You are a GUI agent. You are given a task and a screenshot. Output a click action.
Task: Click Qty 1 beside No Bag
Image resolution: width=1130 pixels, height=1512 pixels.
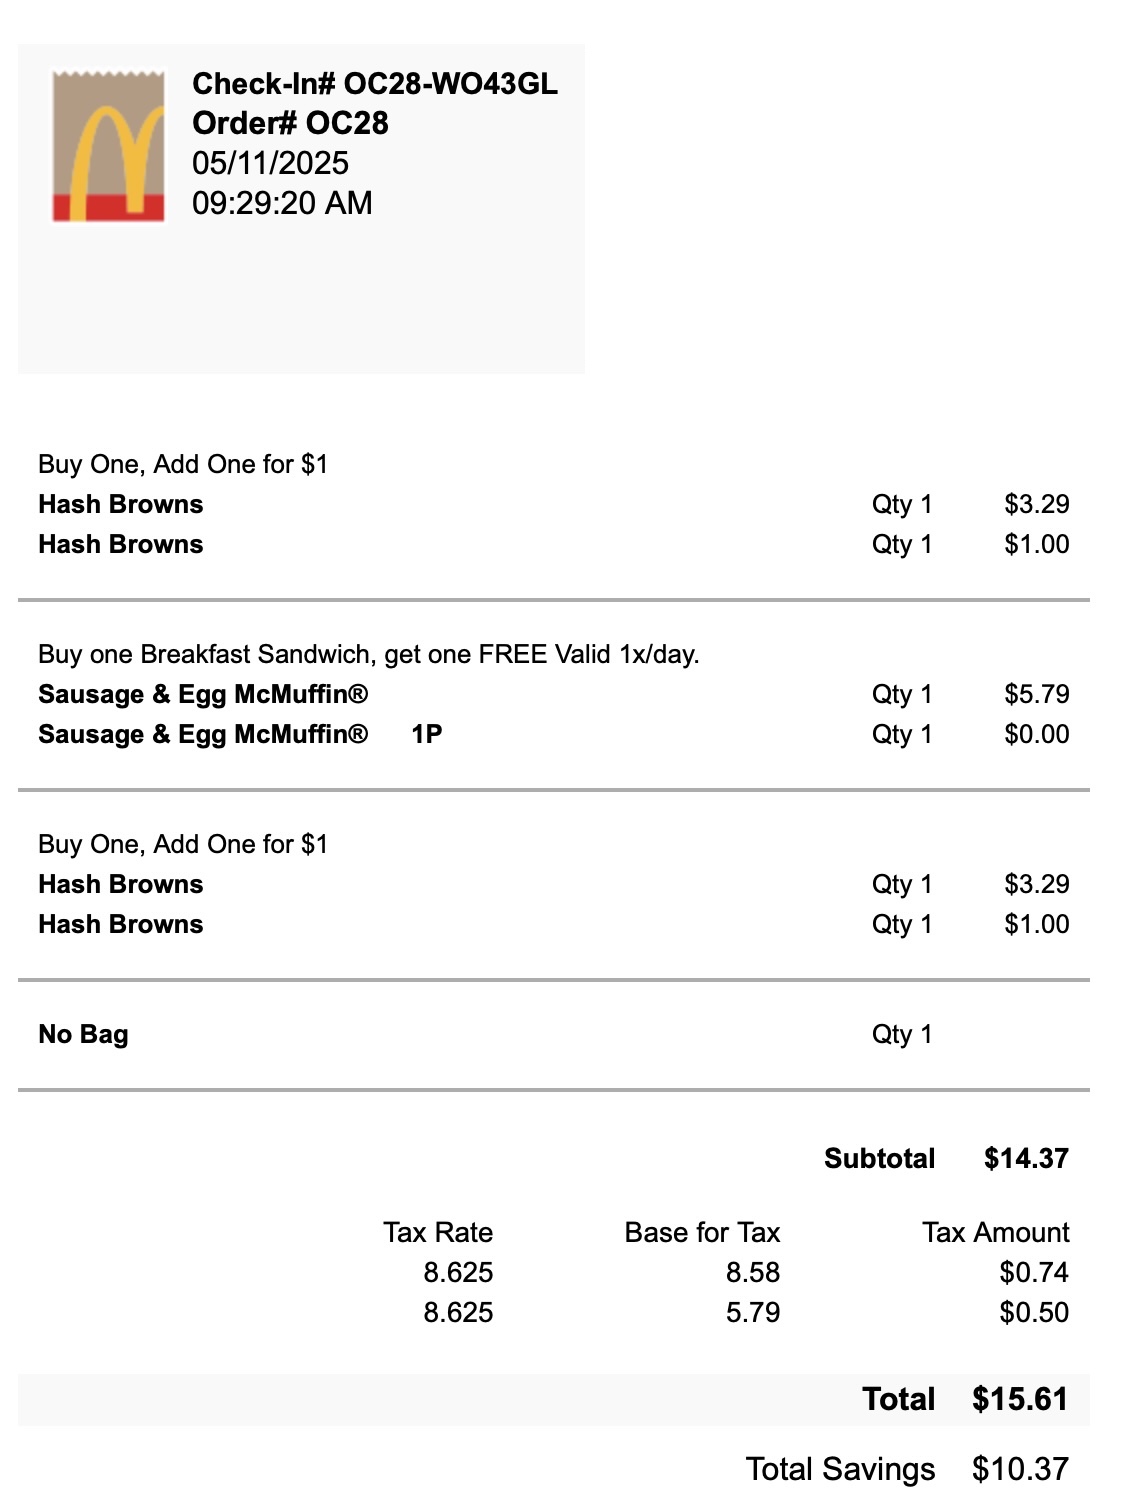(901, 1034)
